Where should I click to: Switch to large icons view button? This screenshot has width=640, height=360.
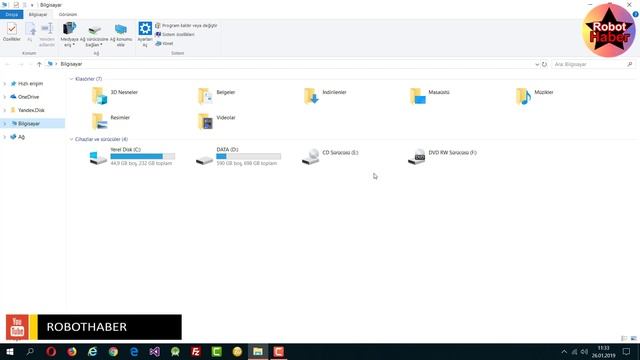pos(634,338)
